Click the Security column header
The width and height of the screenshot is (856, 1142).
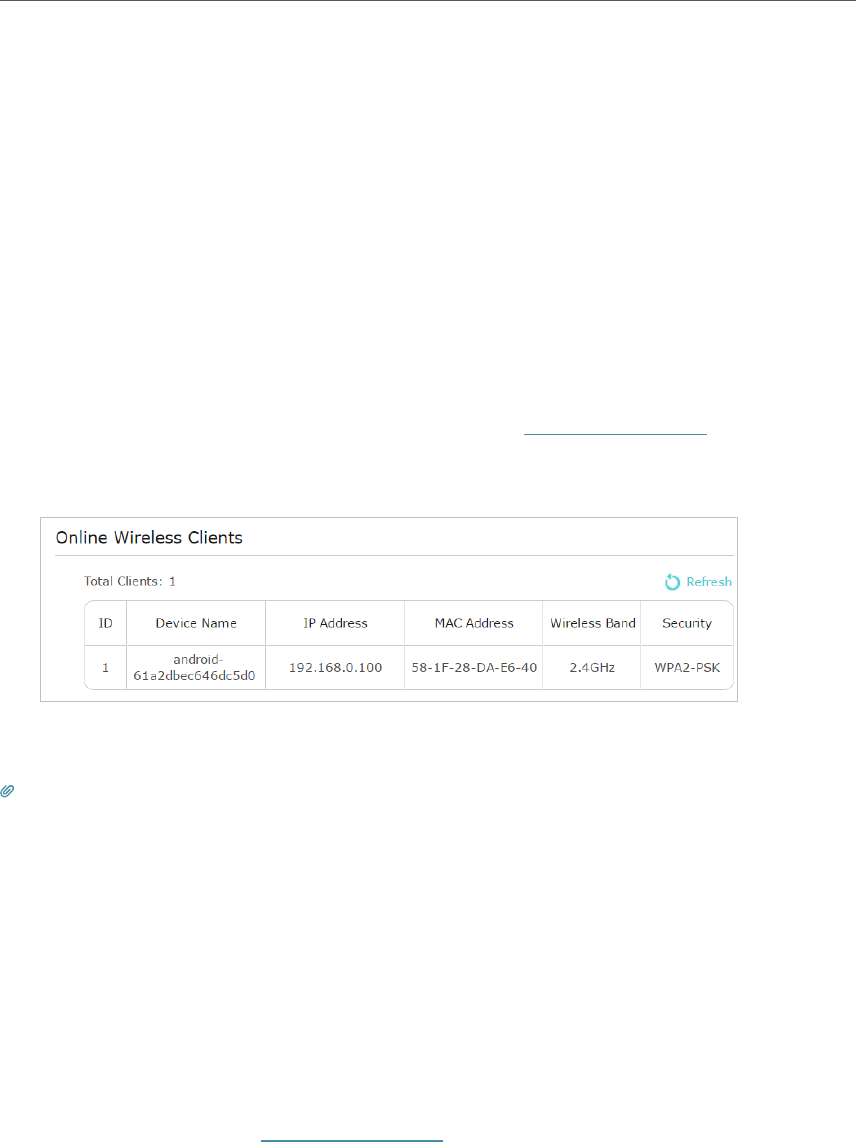coord(687,623)
